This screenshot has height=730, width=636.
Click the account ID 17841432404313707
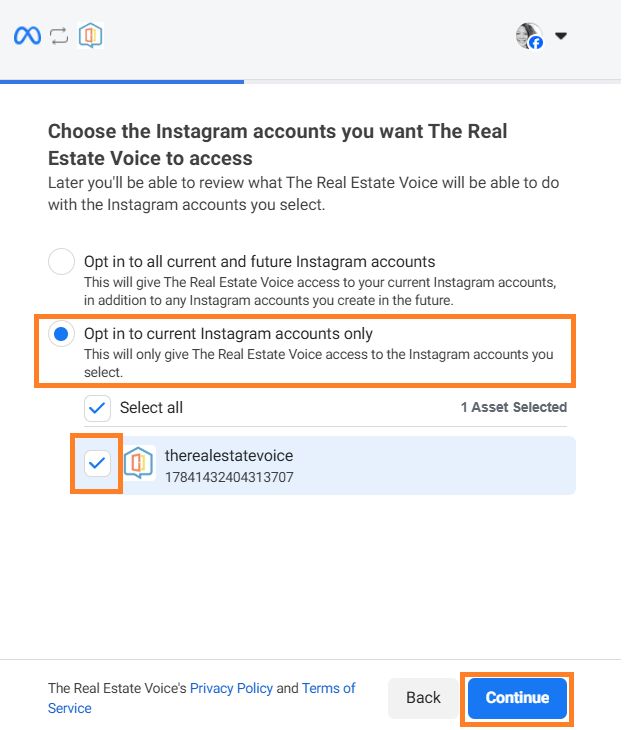coord(229,477)
